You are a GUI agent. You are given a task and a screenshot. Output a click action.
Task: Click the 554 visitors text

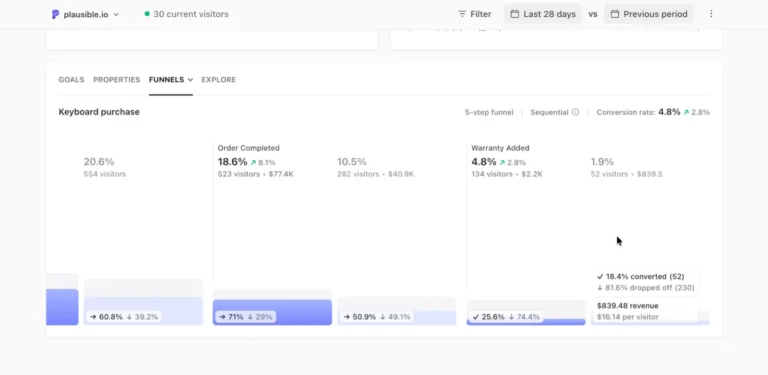click(x=105, y=174)
